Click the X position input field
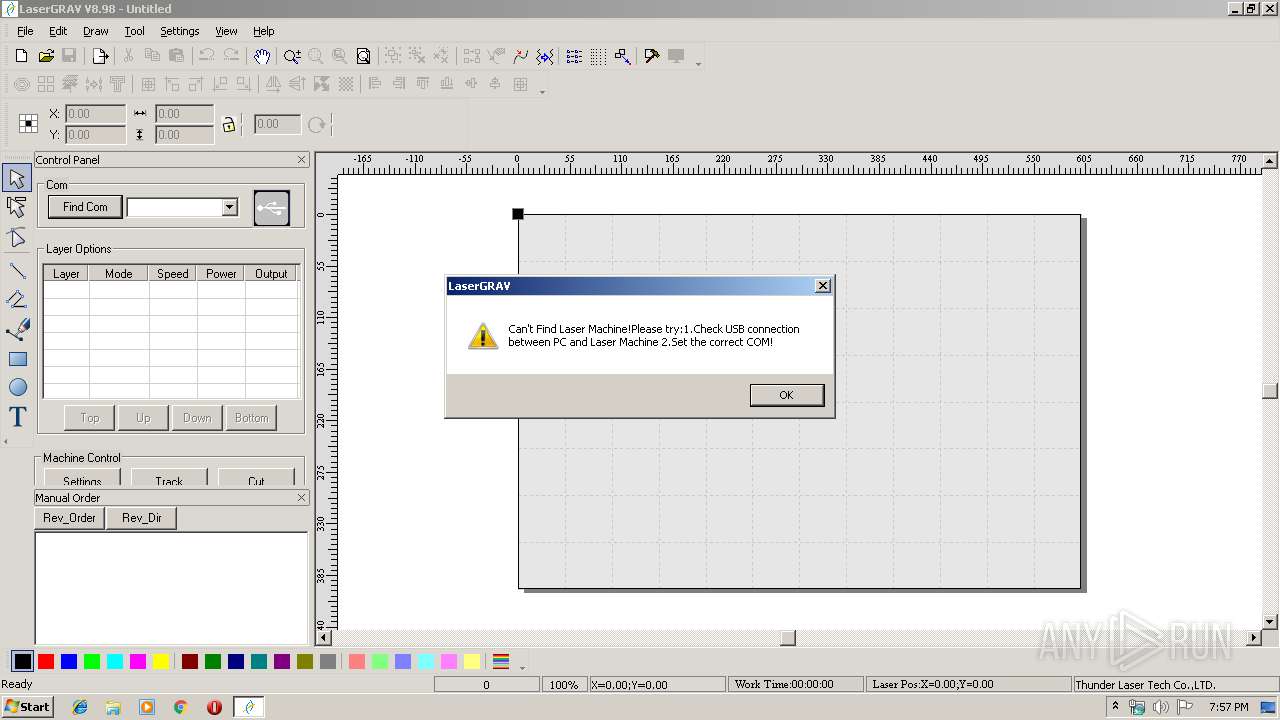 96,114
